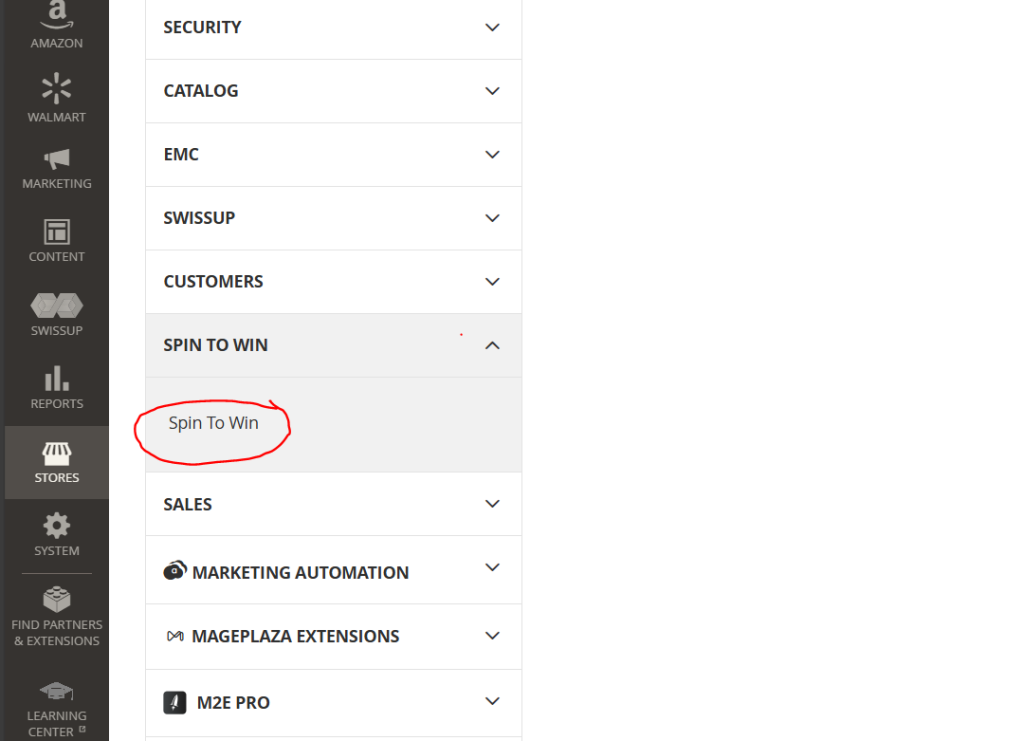Collapse the Spin To Win section
The width and height of the screenshot is (1024, 741).
[x=492, y=345]
